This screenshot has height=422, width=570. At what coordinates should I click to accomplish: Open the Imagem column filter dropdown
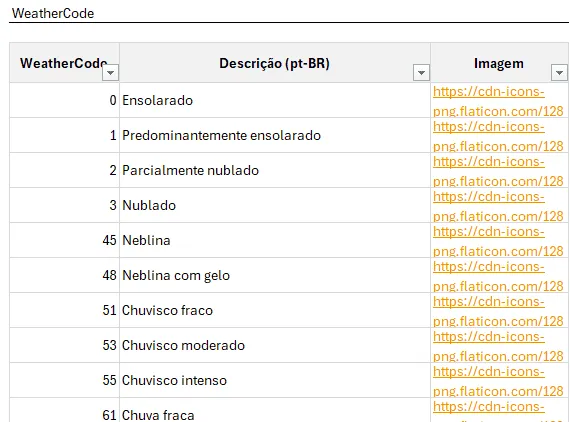point(559,73)
